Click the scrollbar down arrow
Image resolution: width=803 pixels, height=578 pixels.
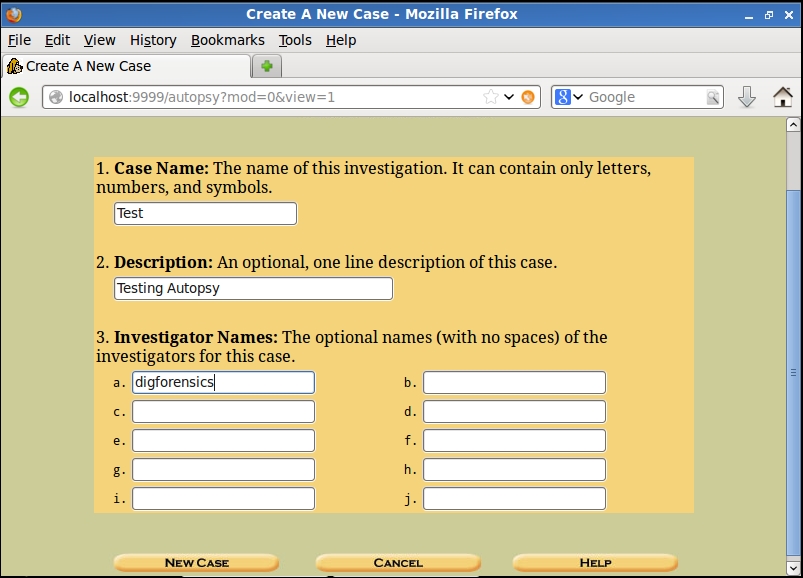click(793, 568)
